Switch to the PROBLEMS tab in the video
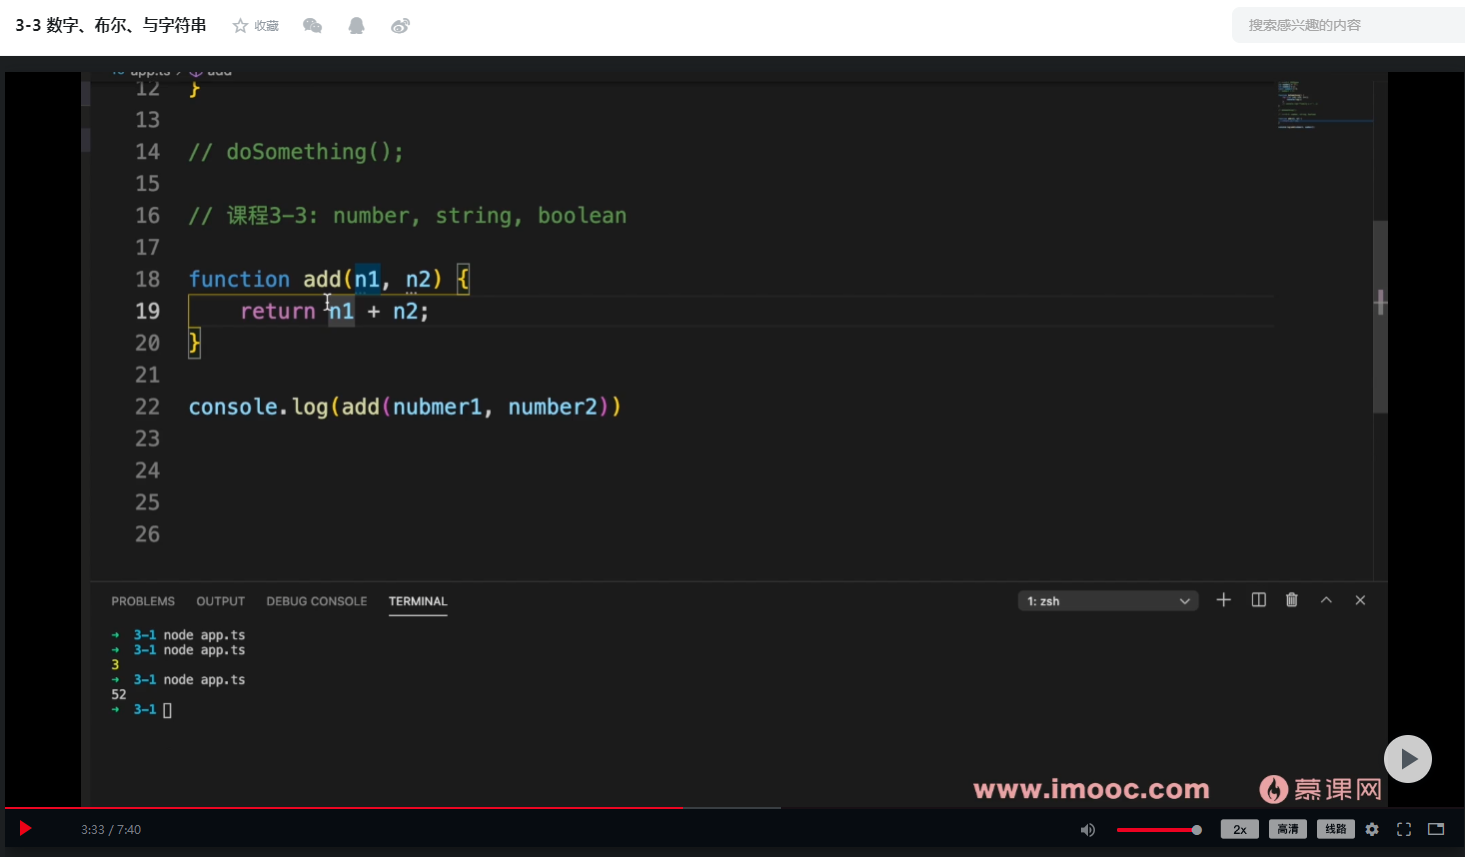 143,601
